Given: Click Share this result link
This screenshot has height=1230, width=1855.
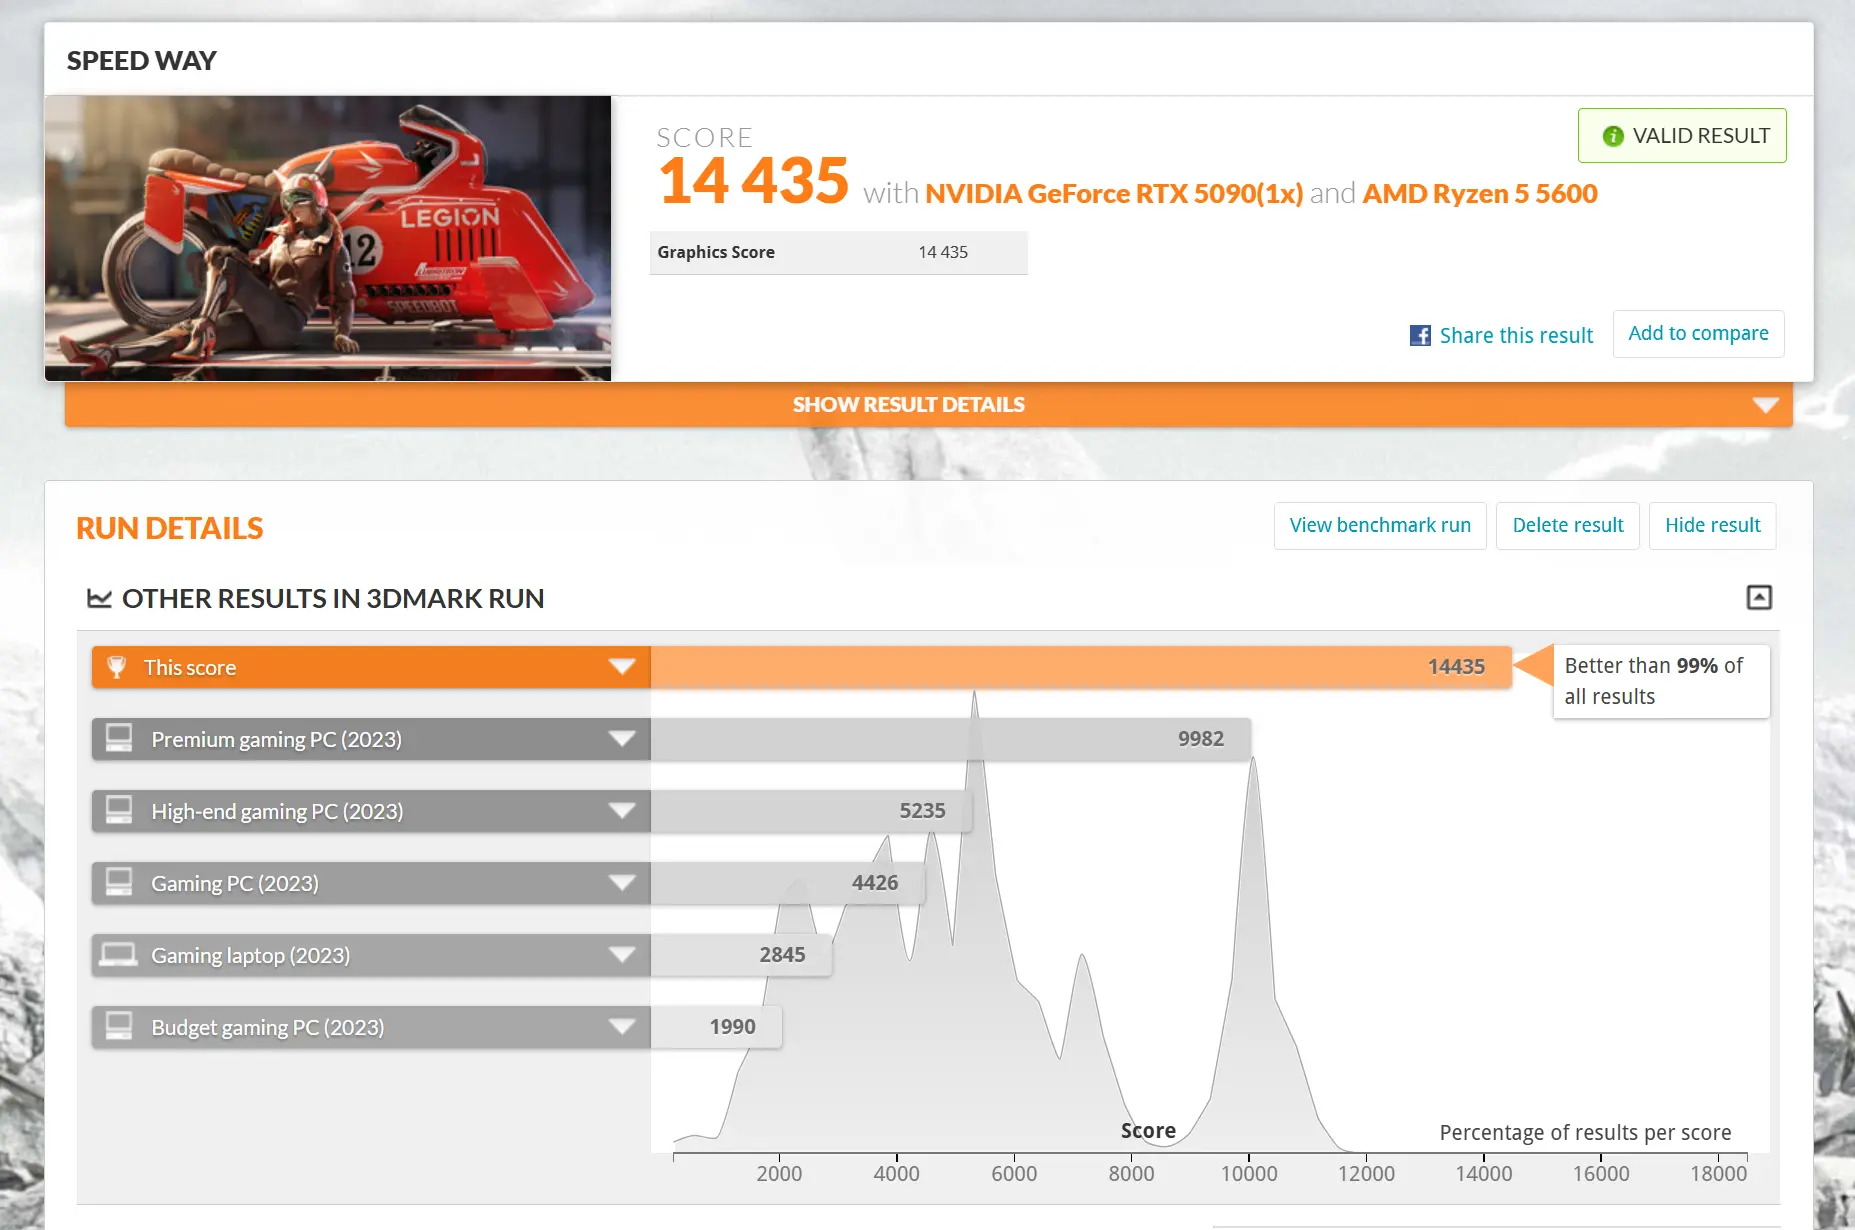Looking at the screenshot, I should point(1516,336).
